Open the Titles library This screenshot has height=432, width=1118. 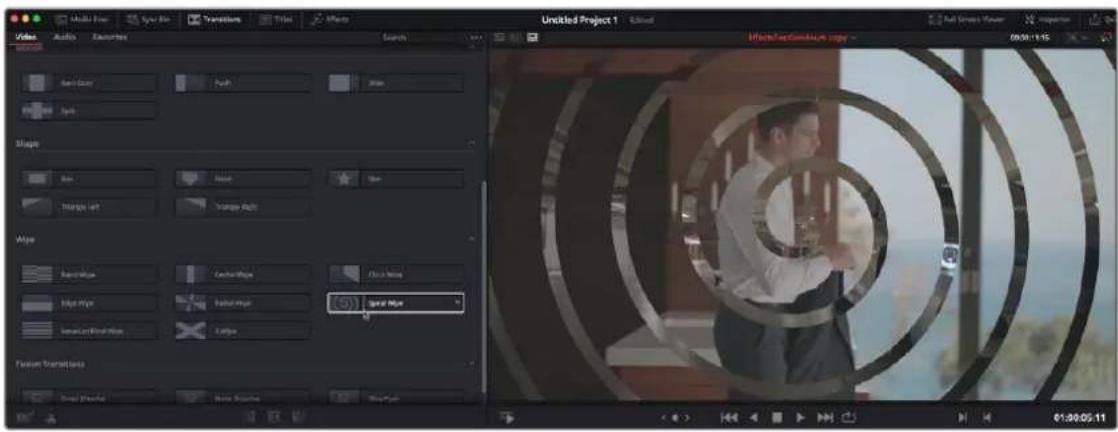(276, 19)
